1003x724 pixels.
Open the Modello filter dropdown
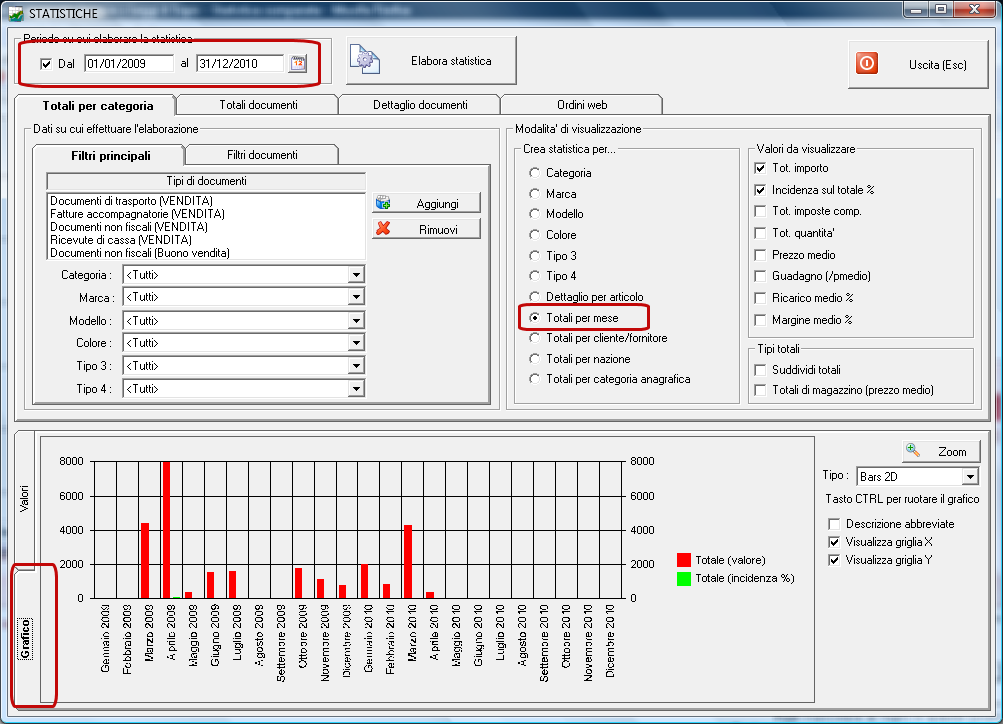point(356,320)
